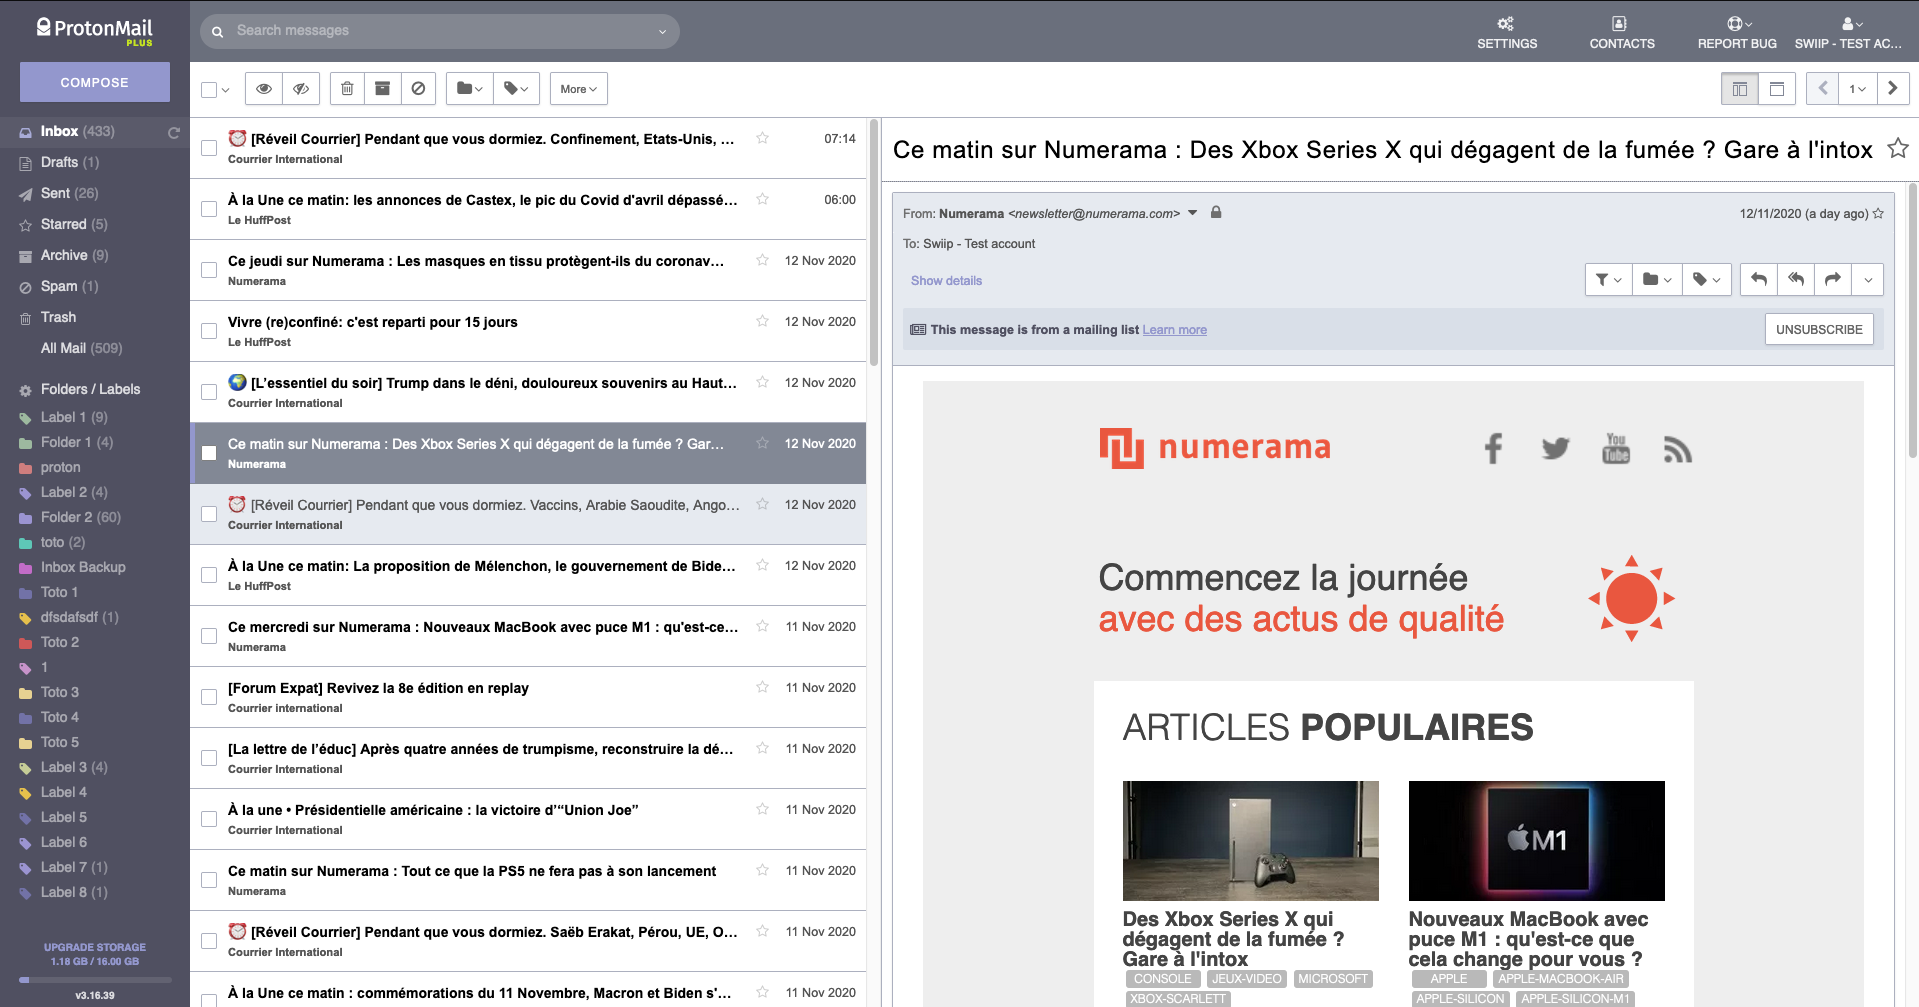The image size is (1919, 1007).
Task: Click Upgrade Storage link
Action: 95,947
